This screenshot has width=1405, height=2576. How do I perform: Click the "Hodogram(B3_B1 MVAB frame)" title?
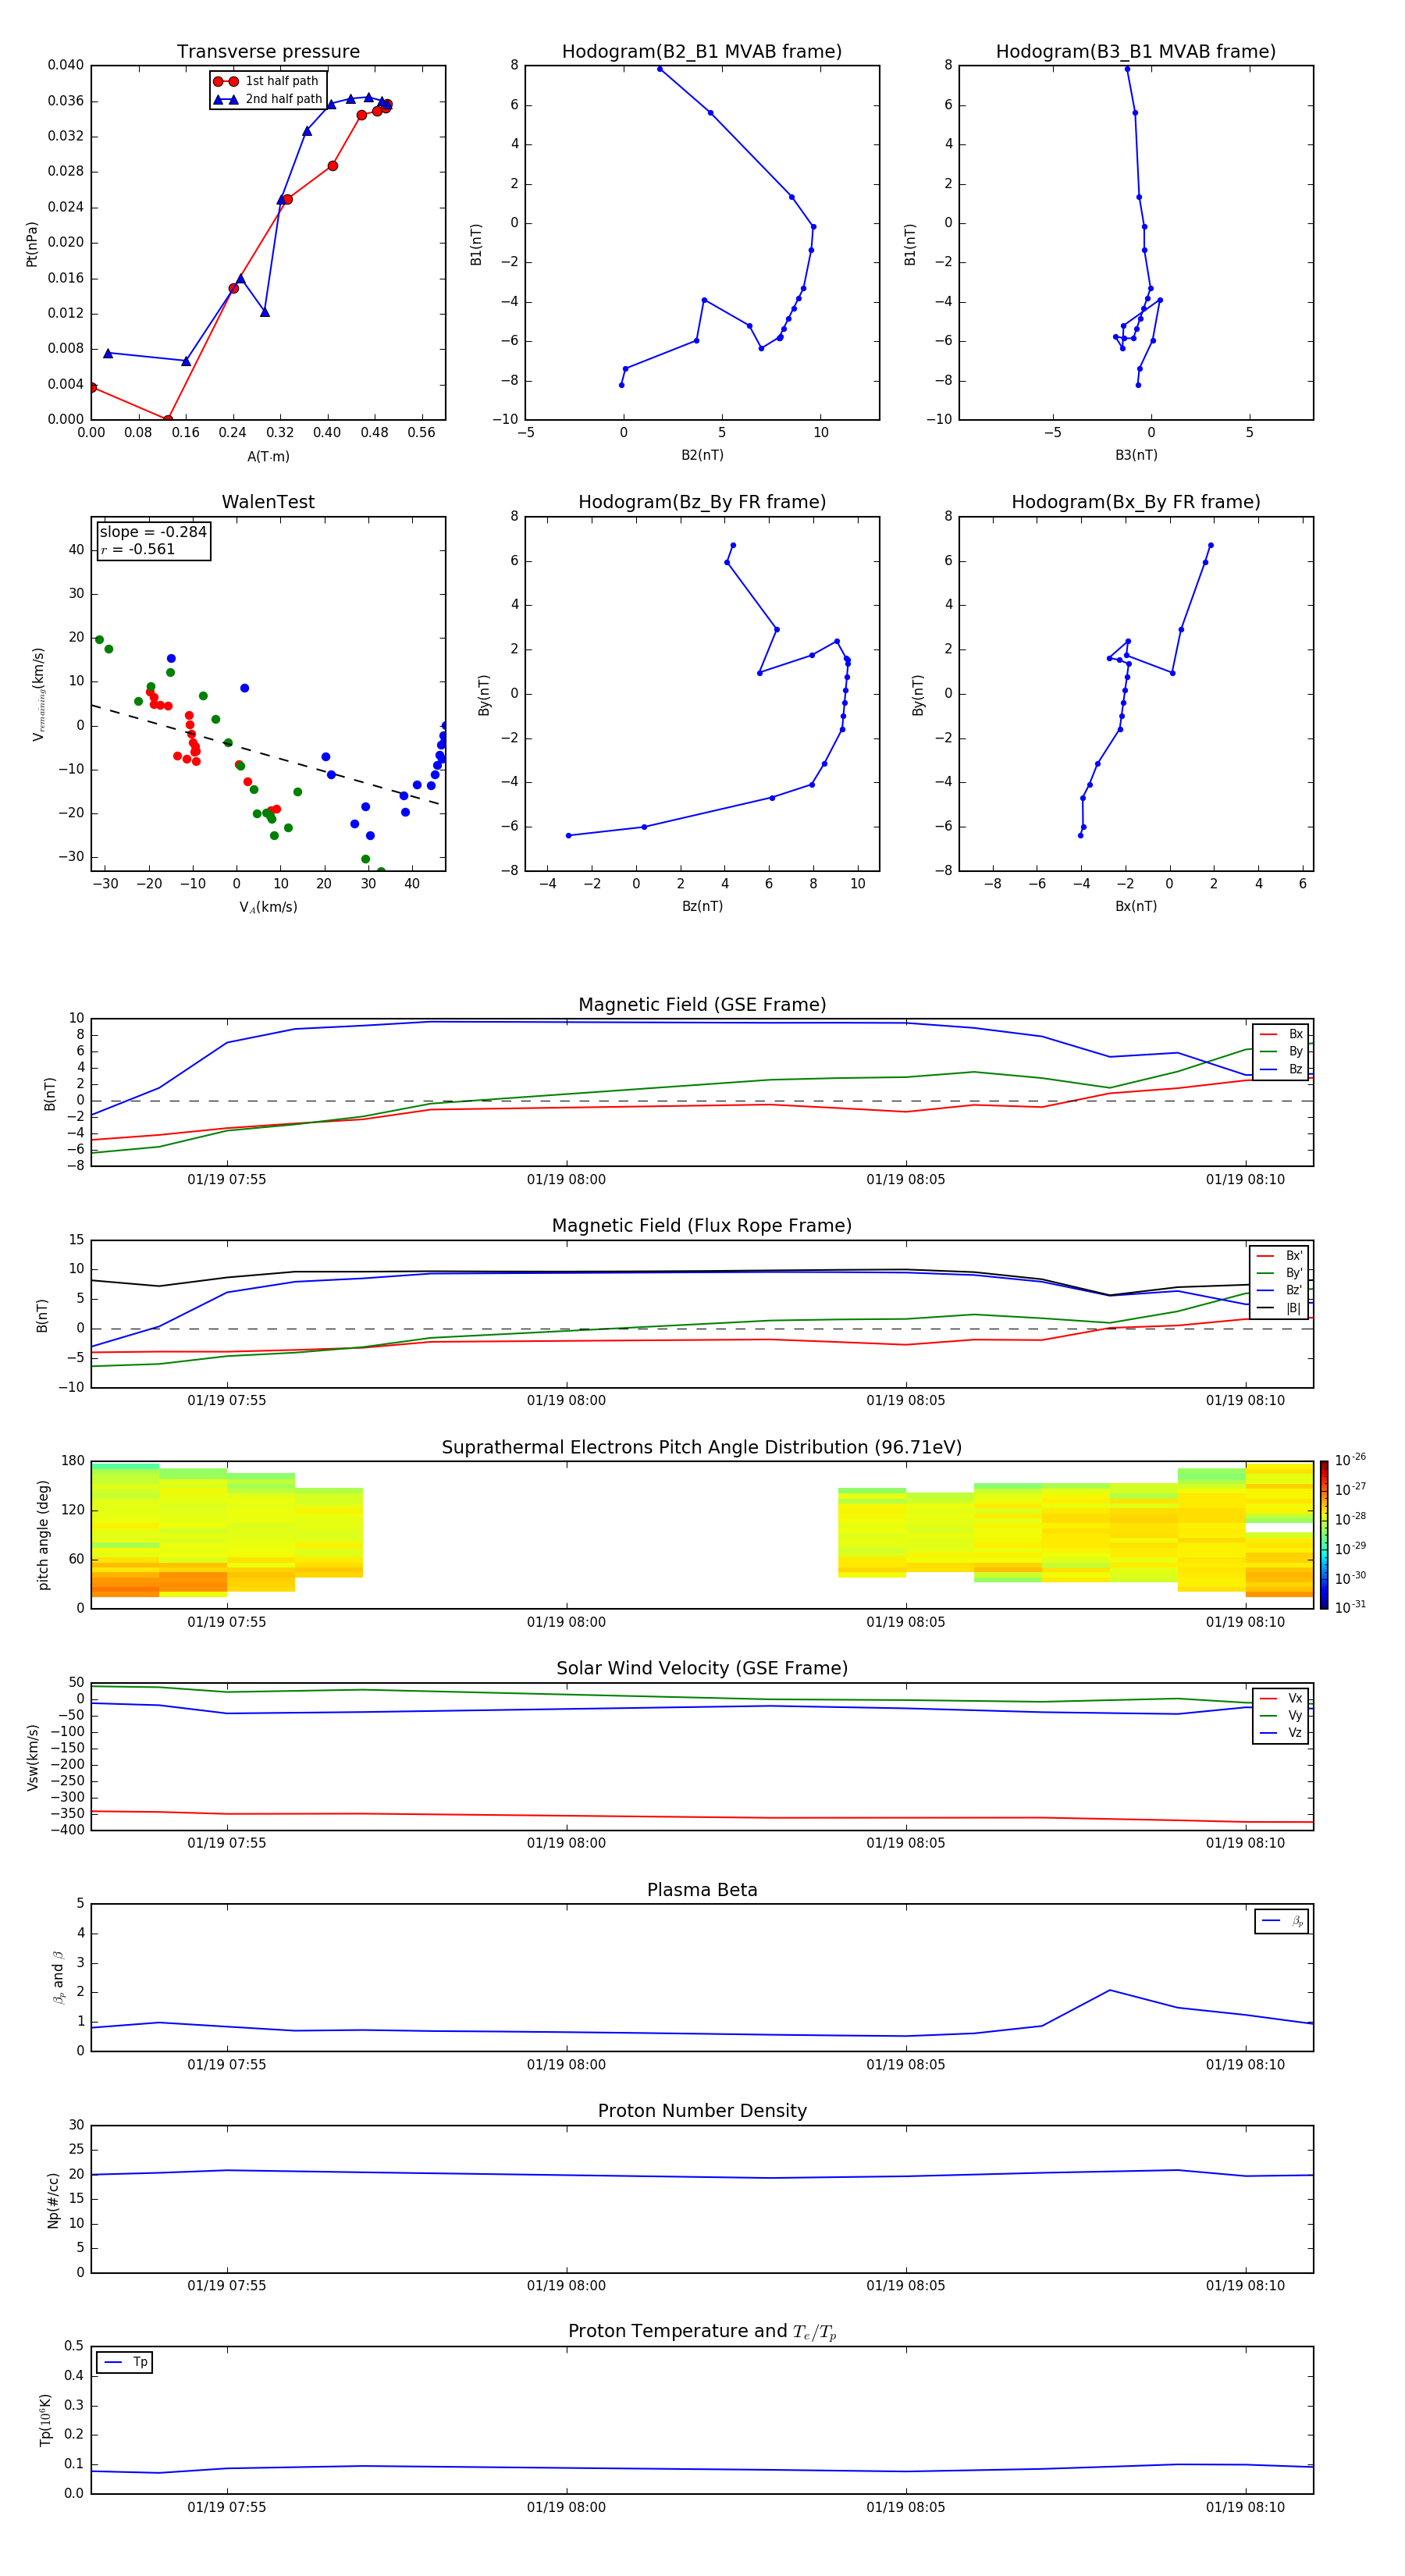tap(1136, 52)
